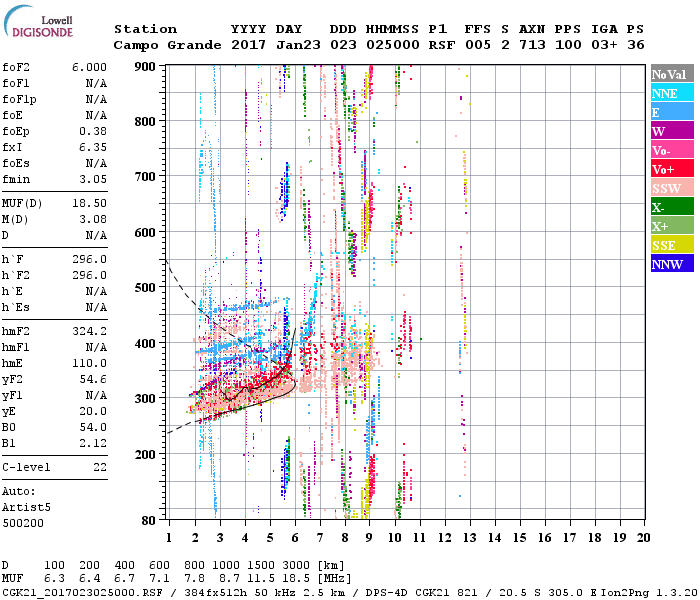This screenshot has height=600, width=700.
Task: Click the 900 km height axis label
Action: click(146, 67)
